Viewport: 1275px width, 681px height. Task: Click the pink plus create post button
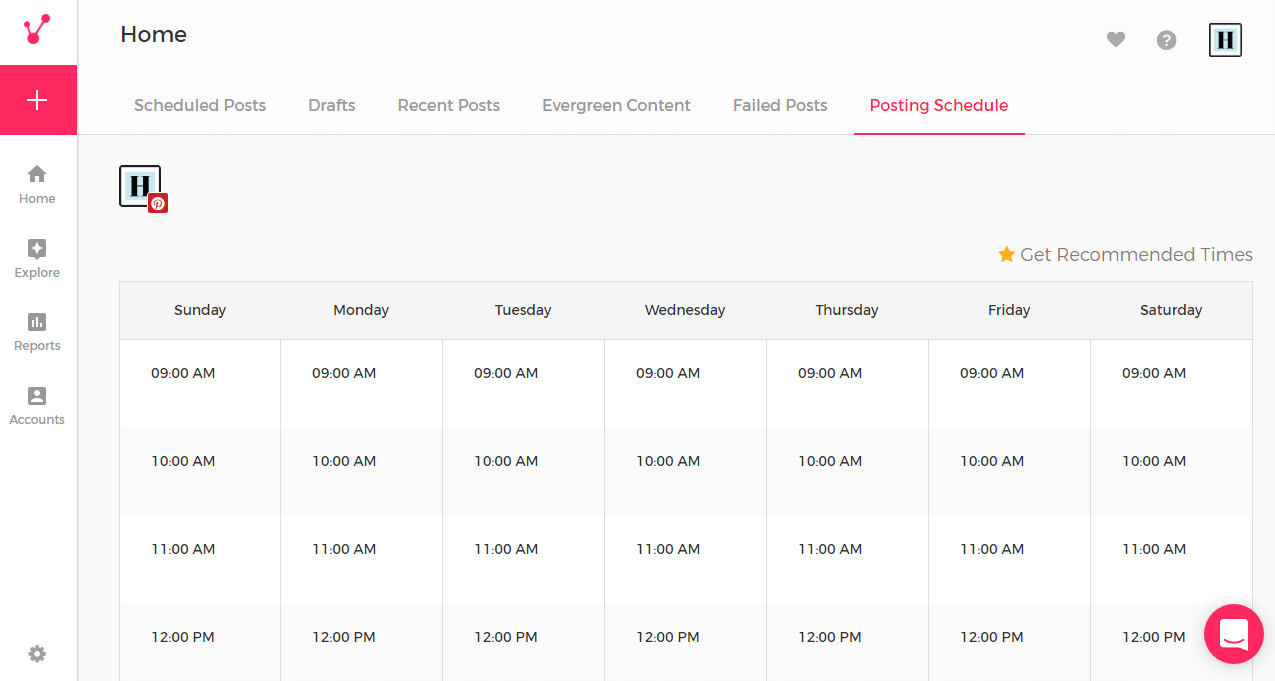click(37, 100)
